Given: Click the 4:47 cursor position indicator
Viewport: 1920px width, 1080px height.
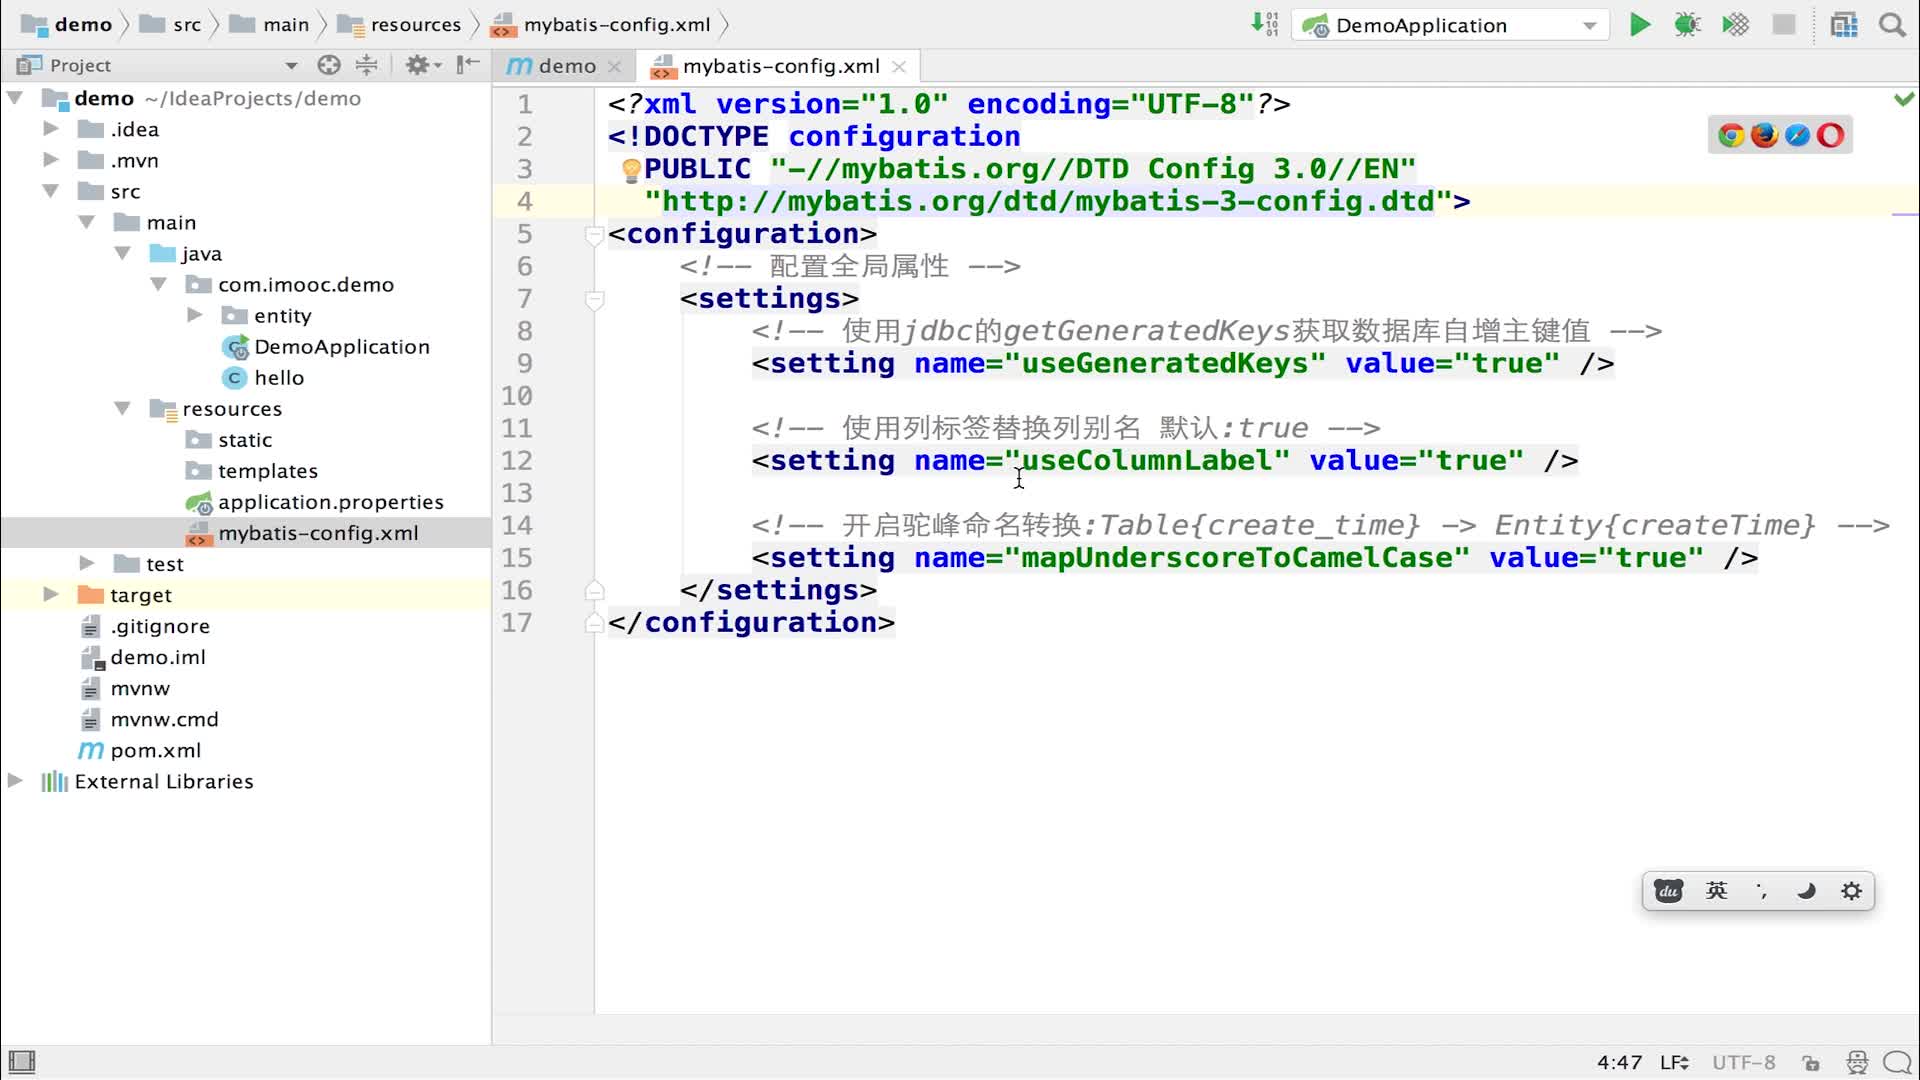Looking at the screenshot, I should tap(1619, 1062).
